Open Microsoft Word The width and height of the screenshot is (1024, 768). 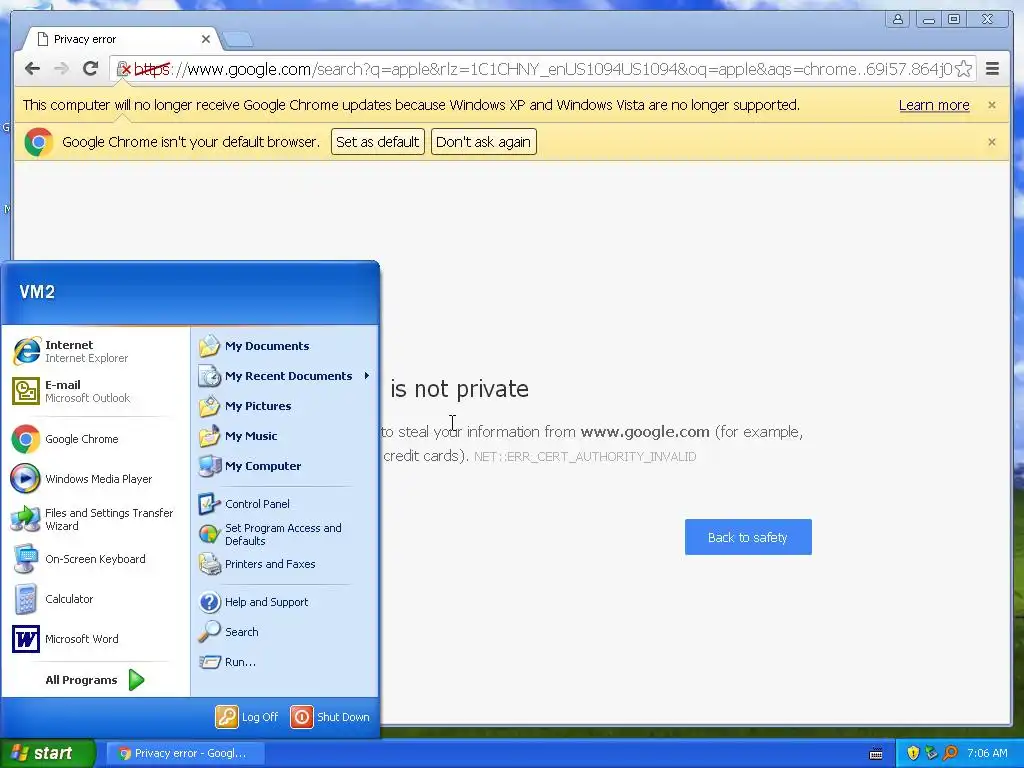coord(95,639)
